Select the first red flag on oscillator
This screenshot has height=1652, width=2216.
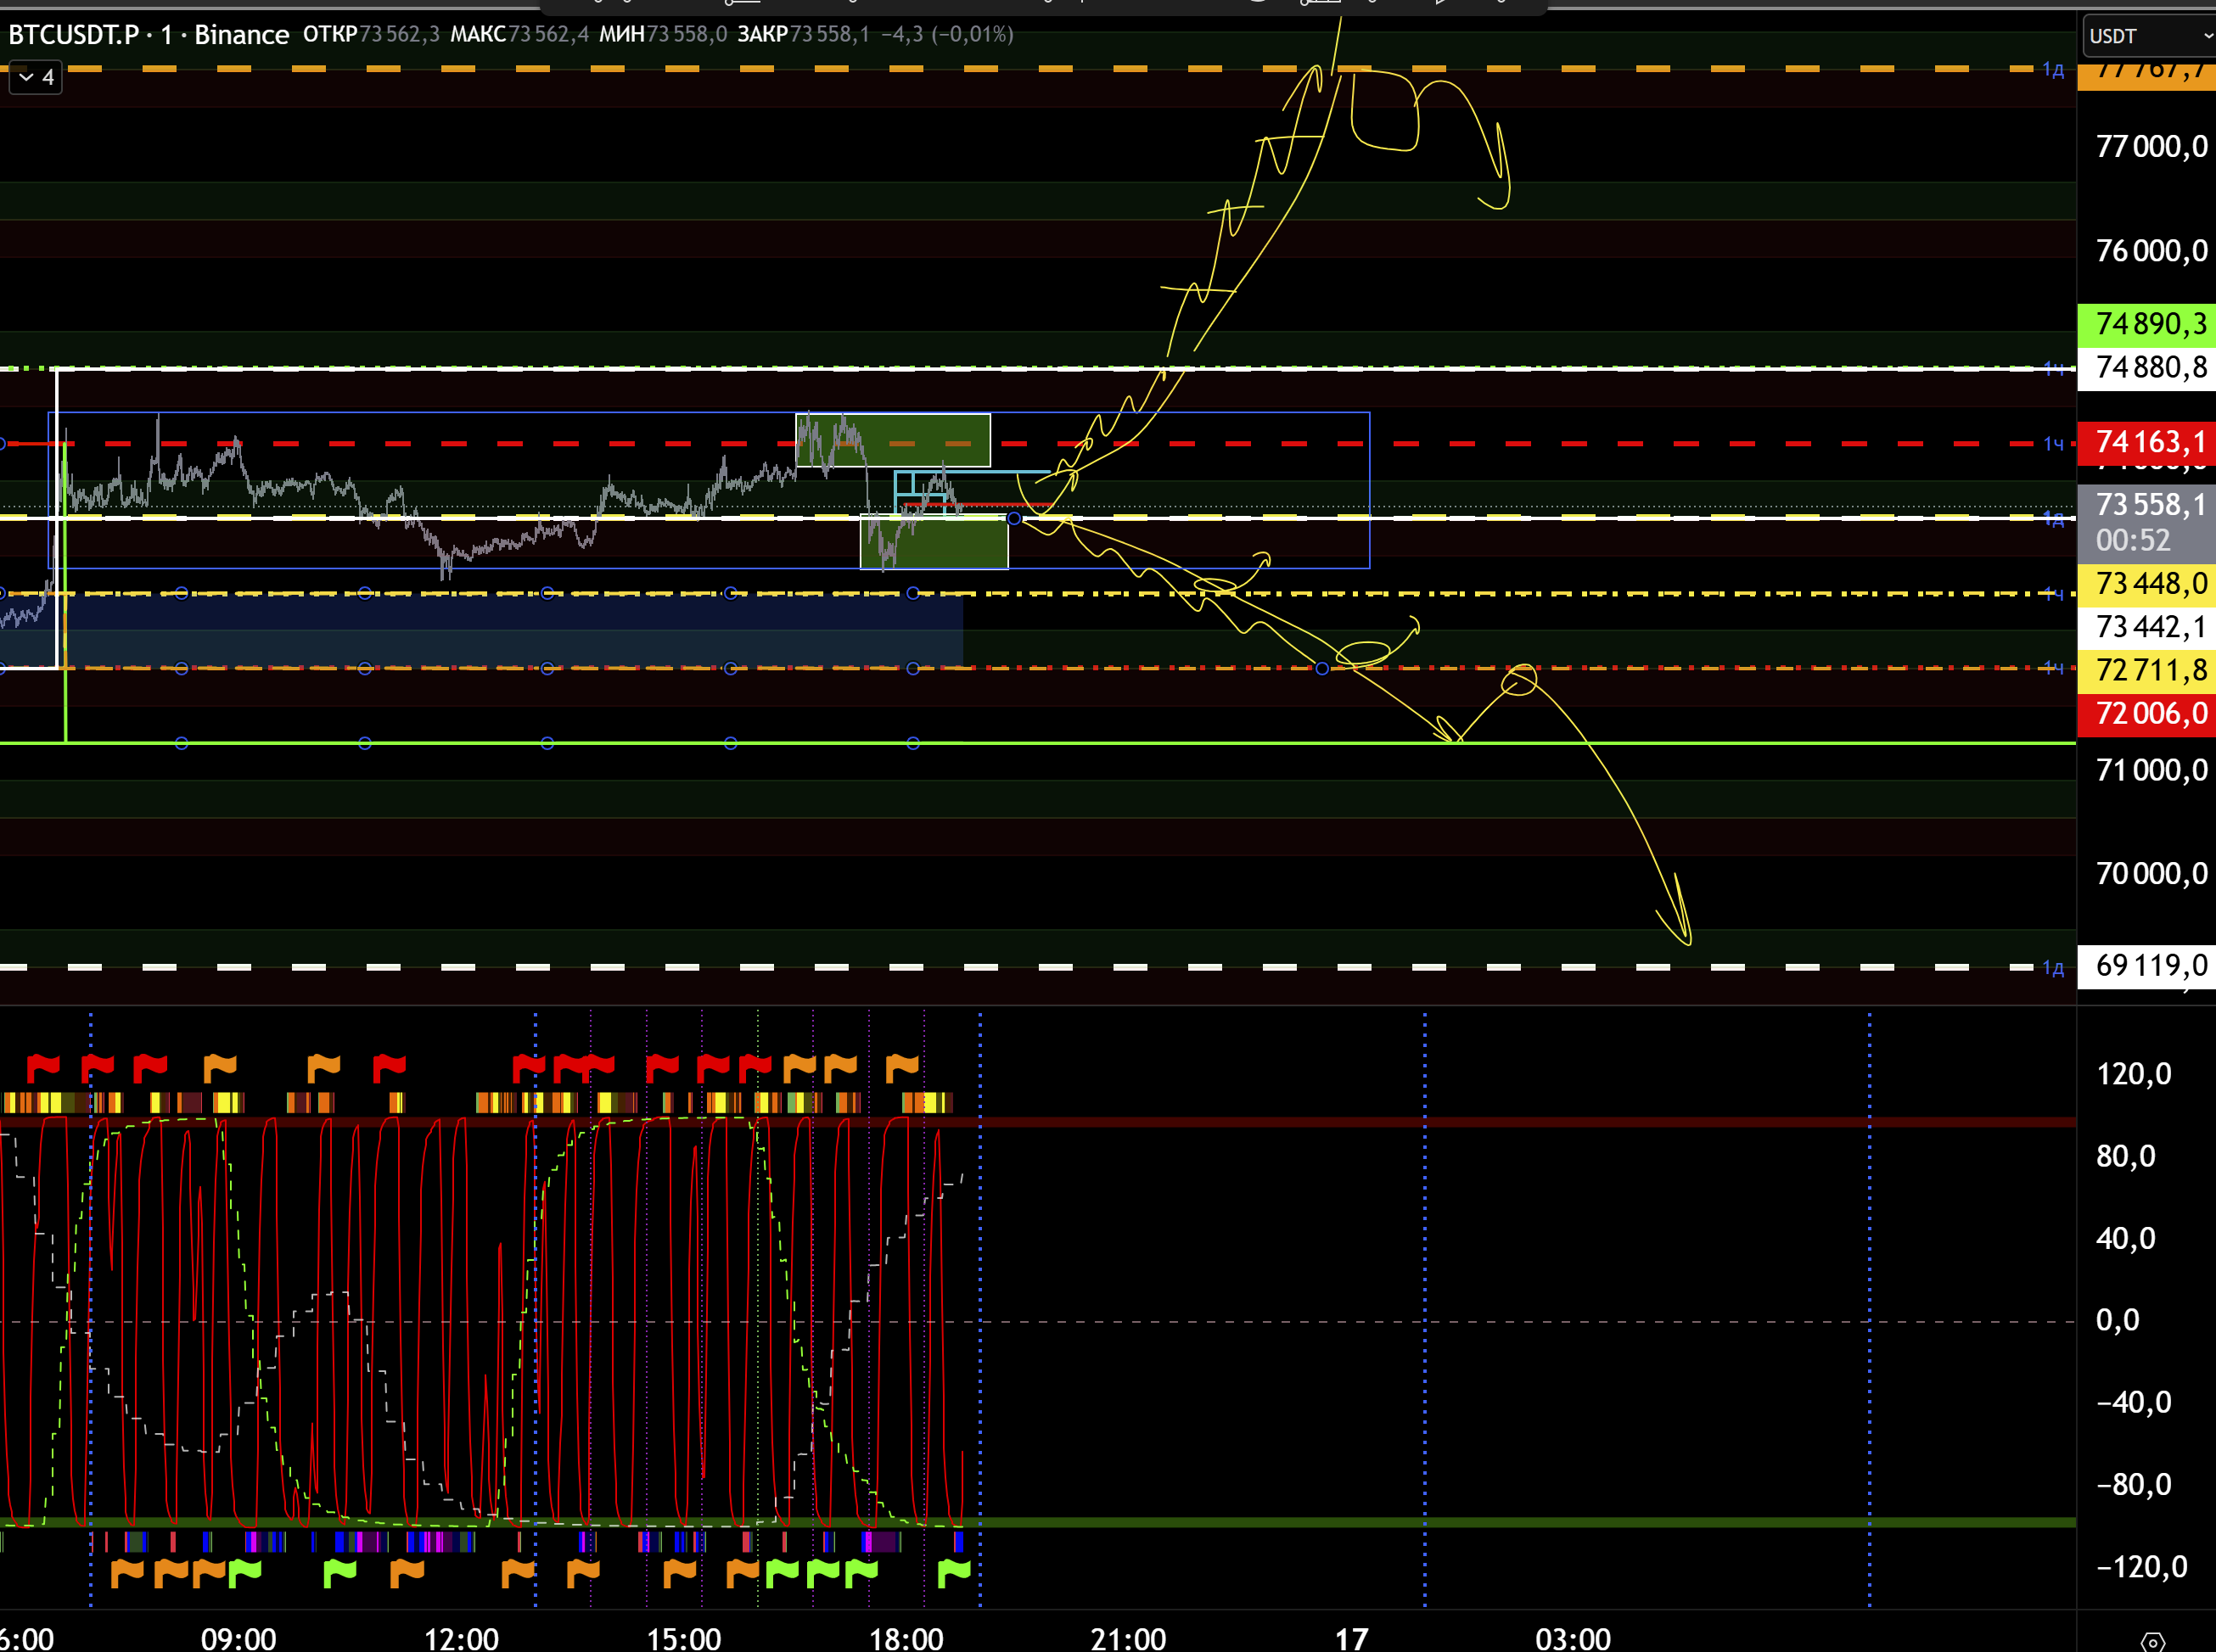click(43, 1067)
